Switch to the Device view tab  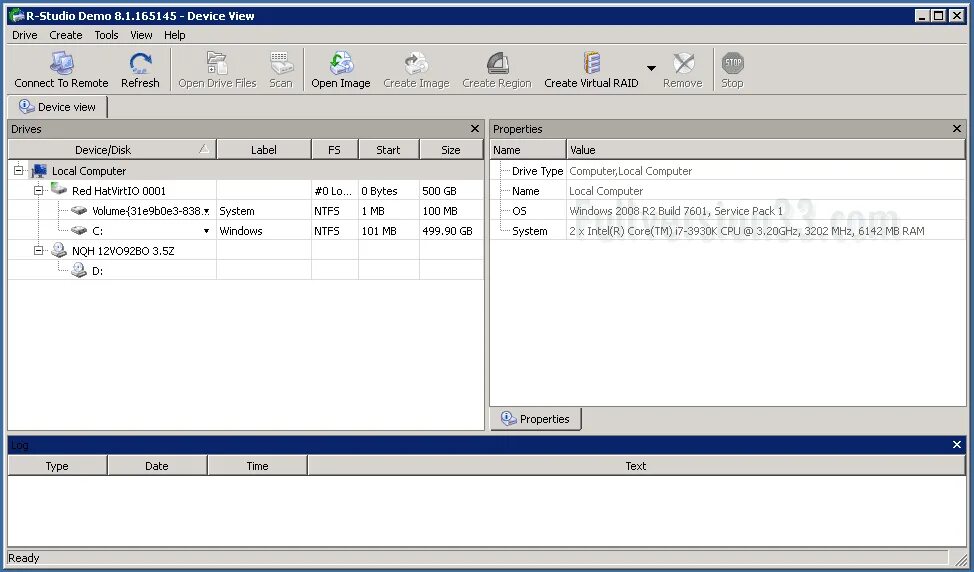click(x=57, y=107)
